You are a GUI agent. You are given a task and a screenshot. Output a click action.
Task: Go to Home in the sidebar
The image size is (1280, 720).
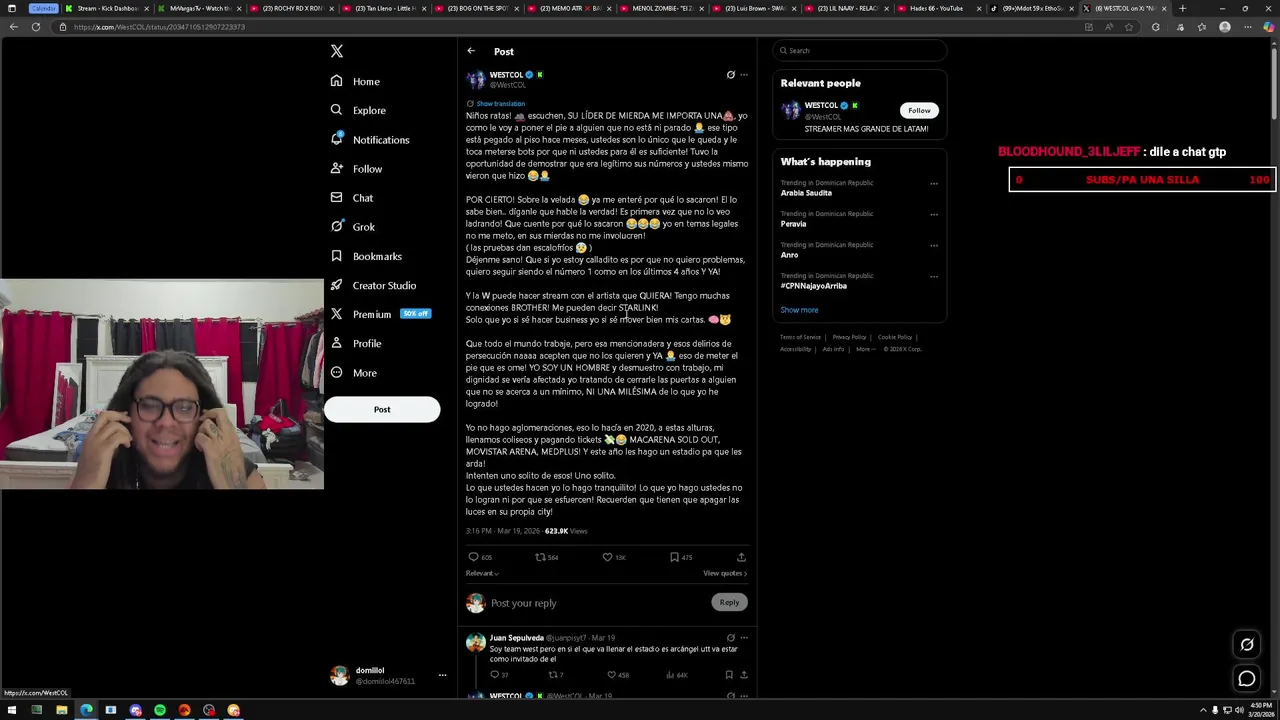pyautogui.click(x=355, y=81)
